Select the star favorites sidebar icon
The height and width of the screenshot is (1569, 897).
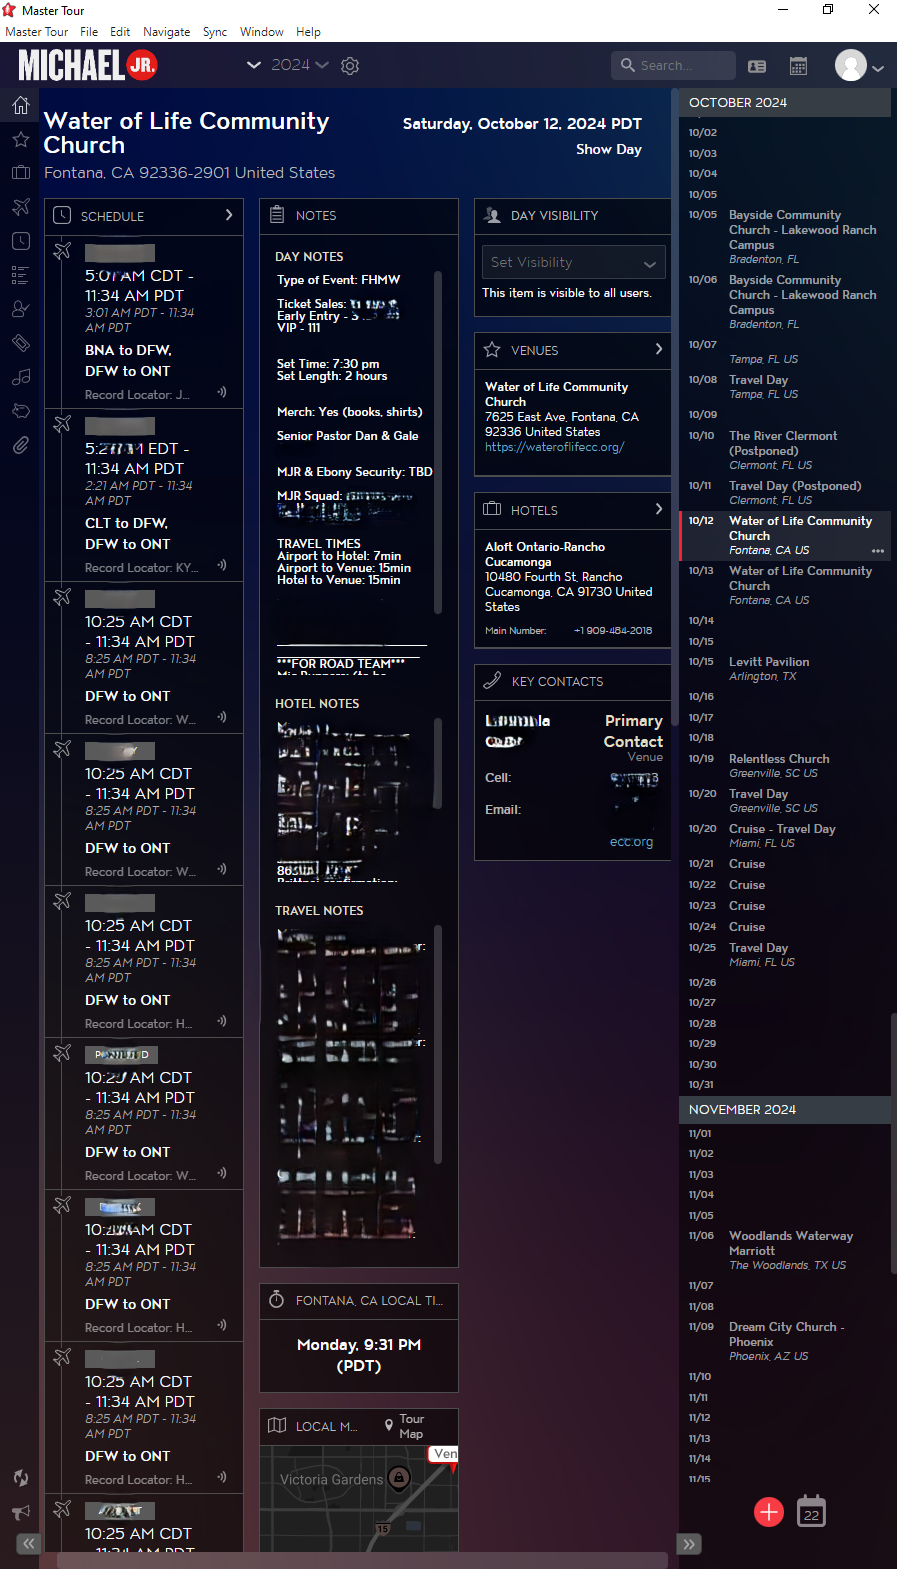coord(20,139)
